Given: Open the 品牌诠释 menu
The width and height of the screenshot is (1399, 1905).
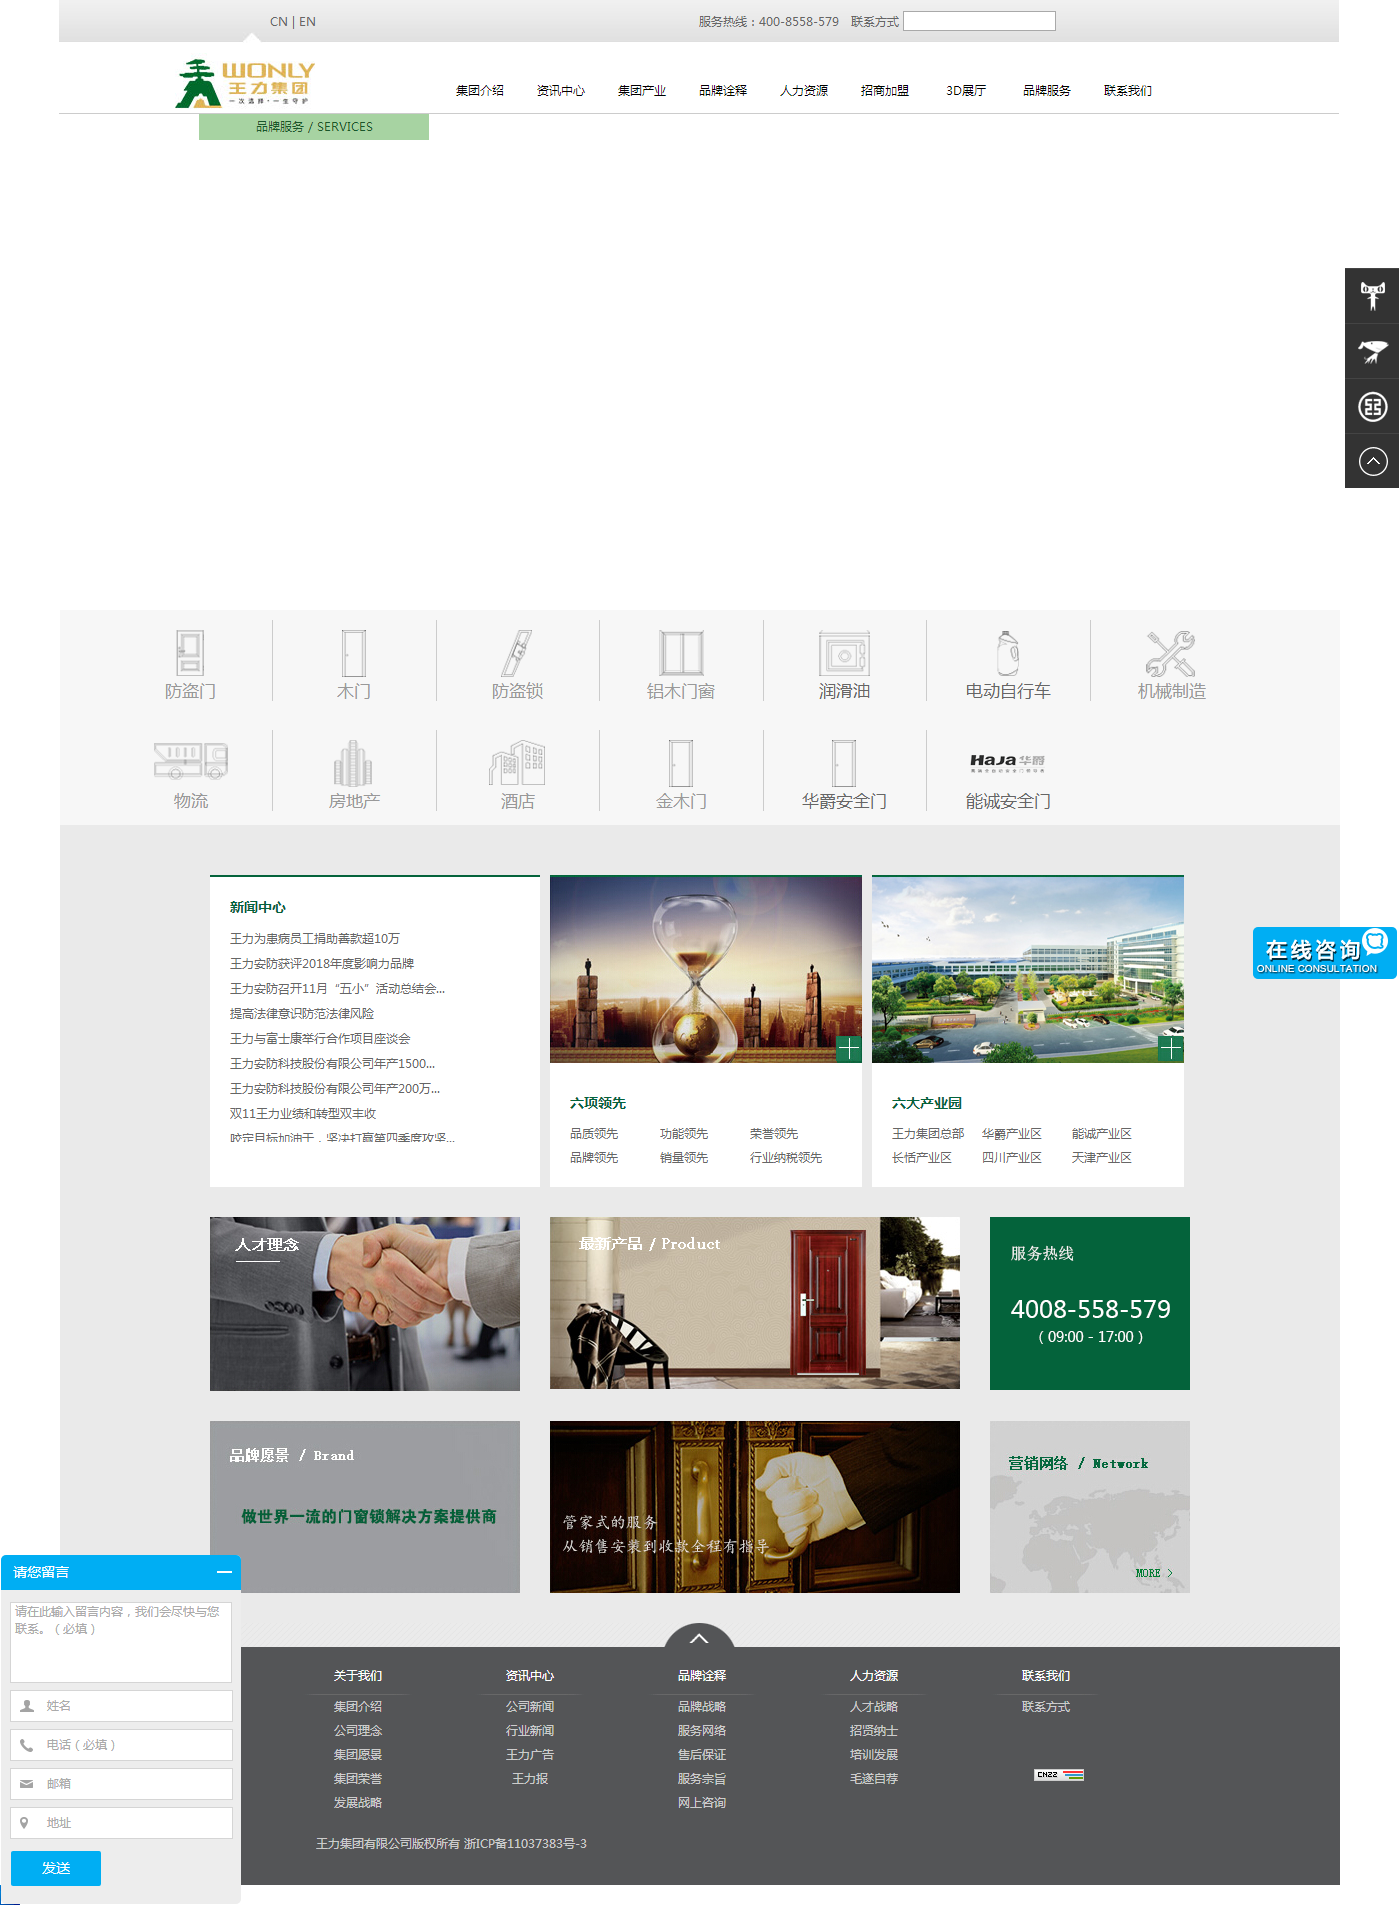Looking at the screenshot, I should [723, 90].
